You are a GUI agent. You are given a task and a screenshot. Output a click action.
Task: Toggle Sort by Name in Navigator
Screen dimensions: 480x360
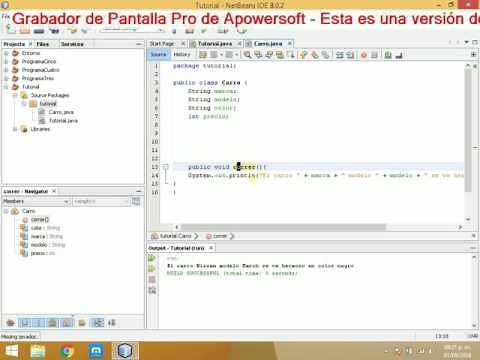coord(98,323)
